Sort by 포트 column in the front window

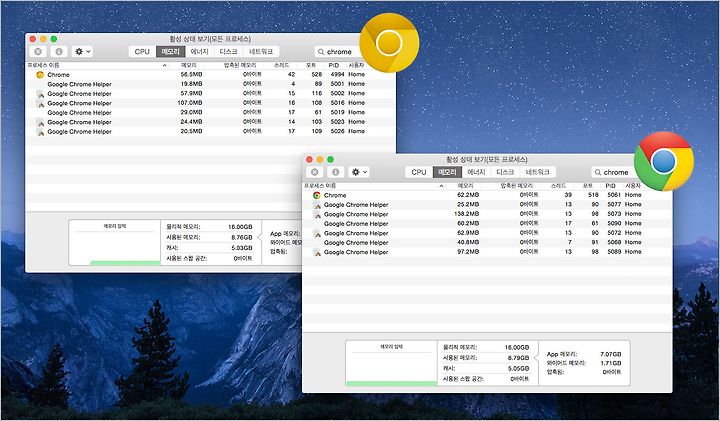click(588, 185)
